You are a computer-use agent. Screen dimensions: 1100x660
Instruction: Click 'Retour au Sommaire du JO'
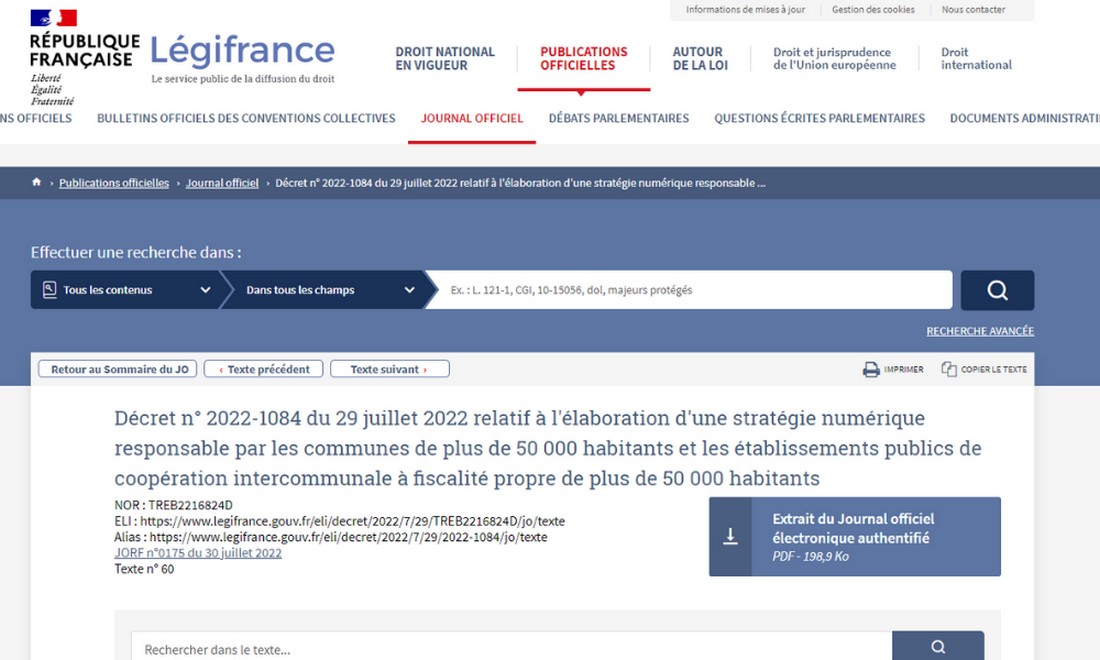[117, 368]
